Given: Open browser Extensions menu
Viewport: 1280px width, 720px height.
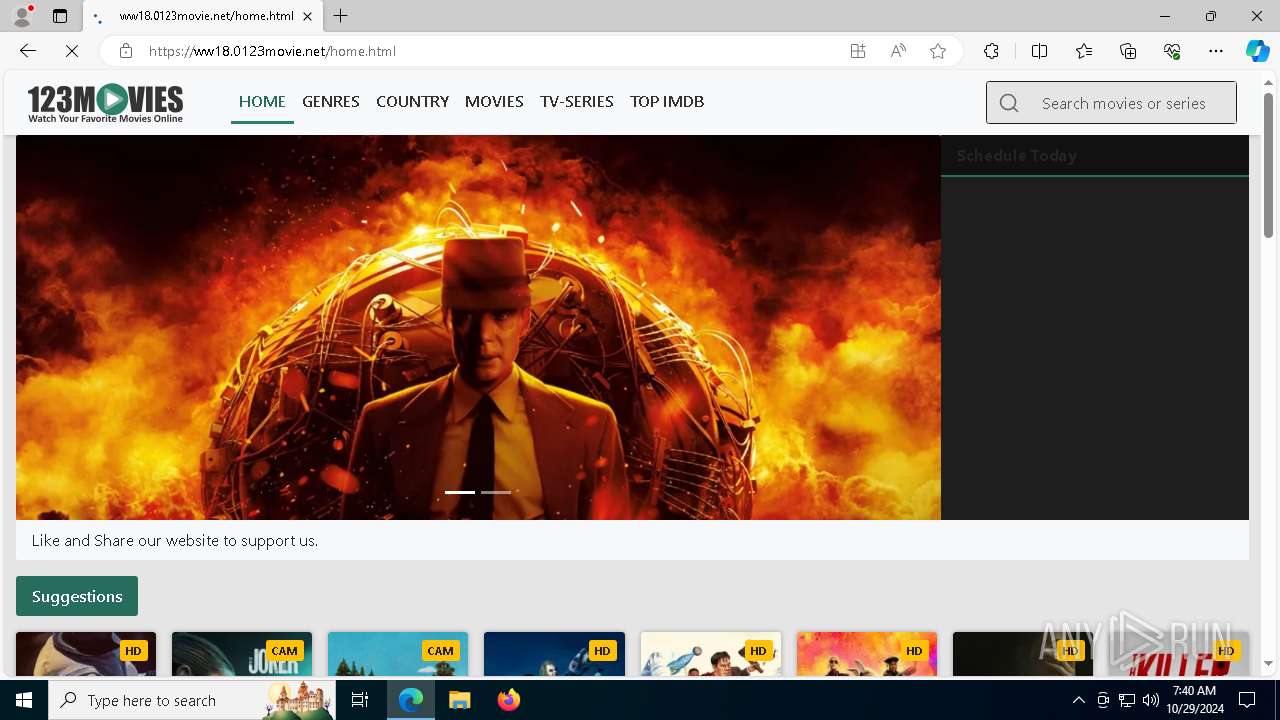Looking at the screenshot, I should coord(991,51).
